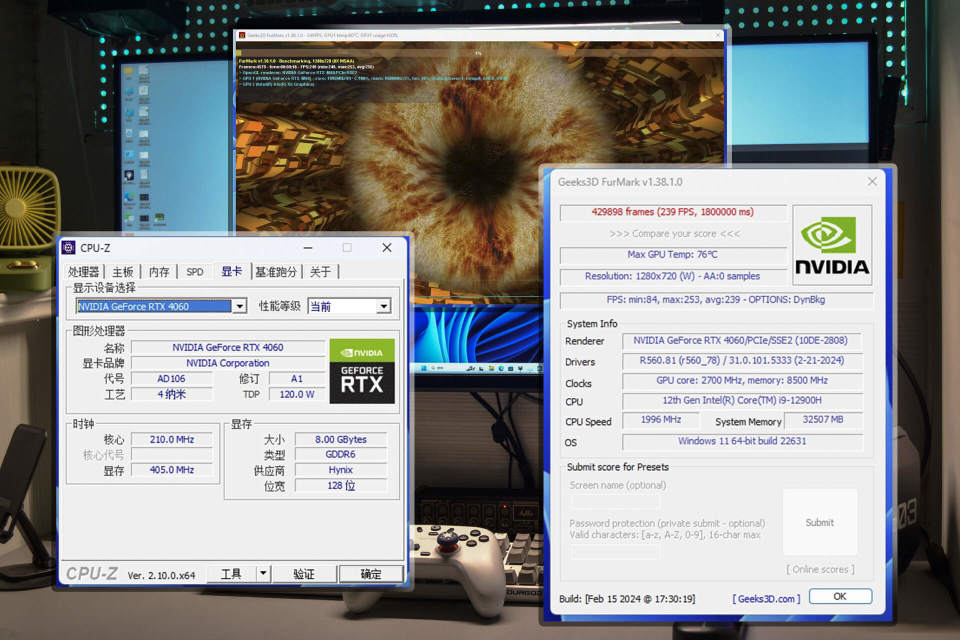
Task: Switch to the 处理器 tab in CPU-Z
Action: (83, 272)
